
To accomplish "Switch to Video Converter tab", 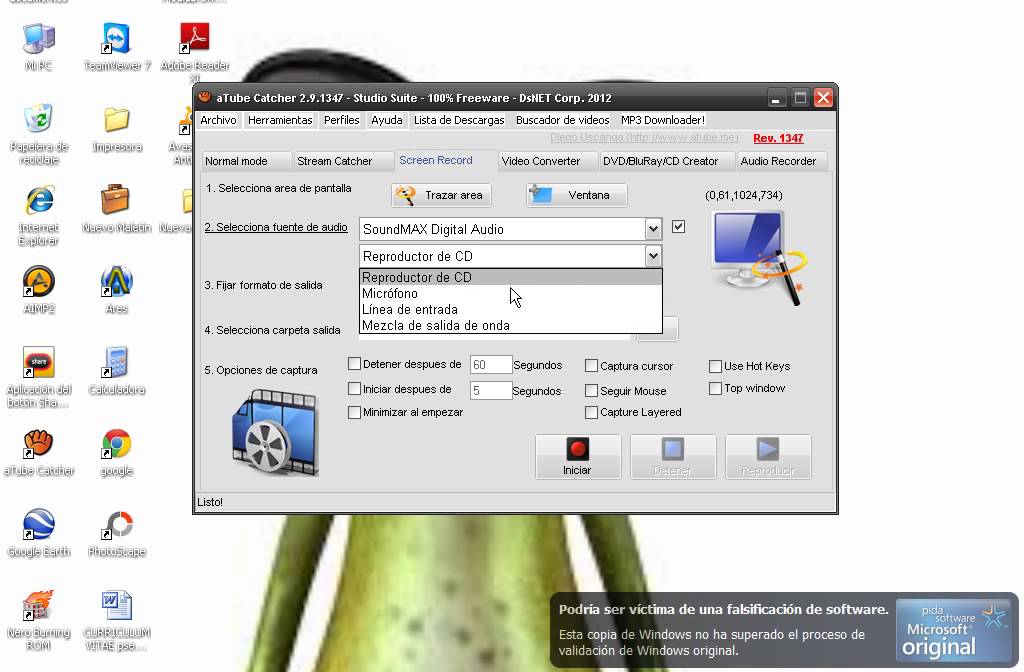I will click(547, 161).
